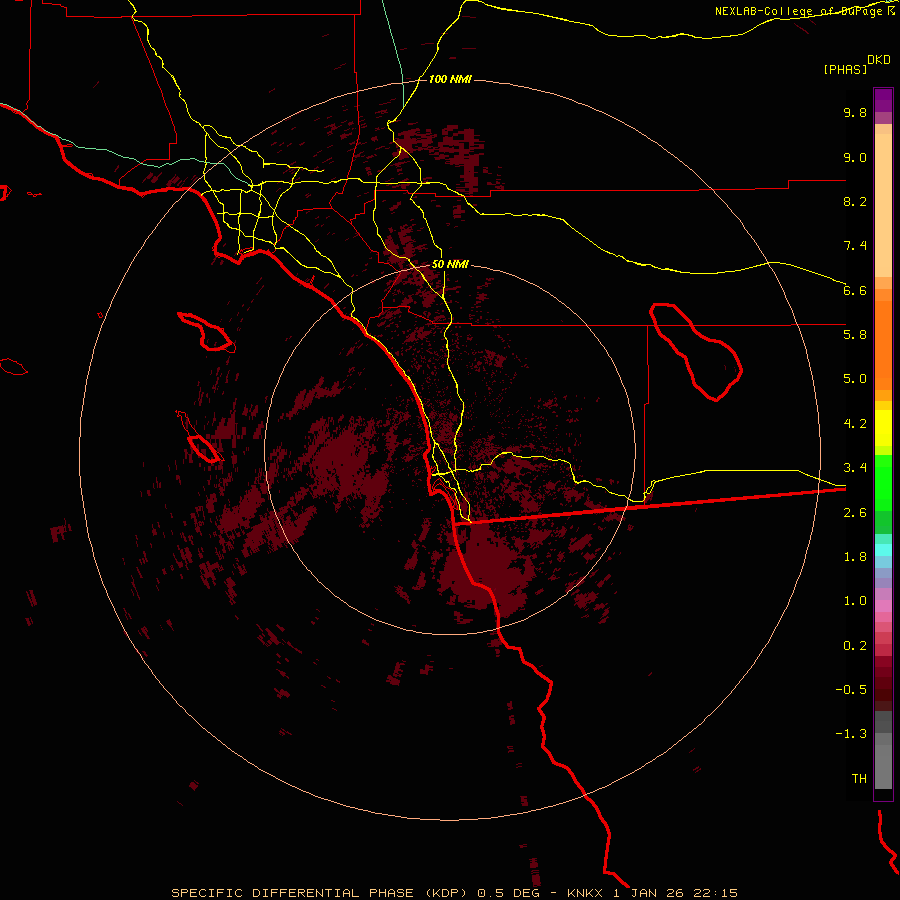This screenshot has width=900, height=900.
Task: Click the 3.4 color scale value
Action: 855,468
